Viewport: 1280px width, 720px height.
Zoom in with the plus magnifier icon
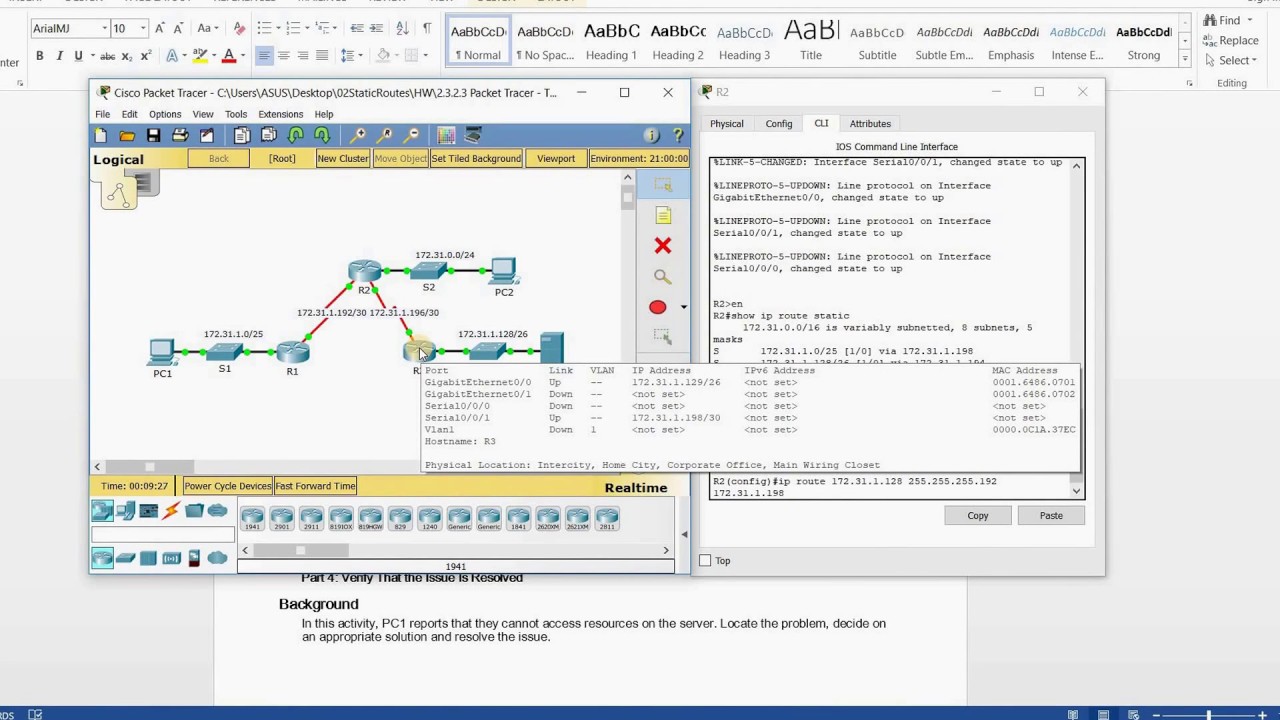(x=358, y=136)
